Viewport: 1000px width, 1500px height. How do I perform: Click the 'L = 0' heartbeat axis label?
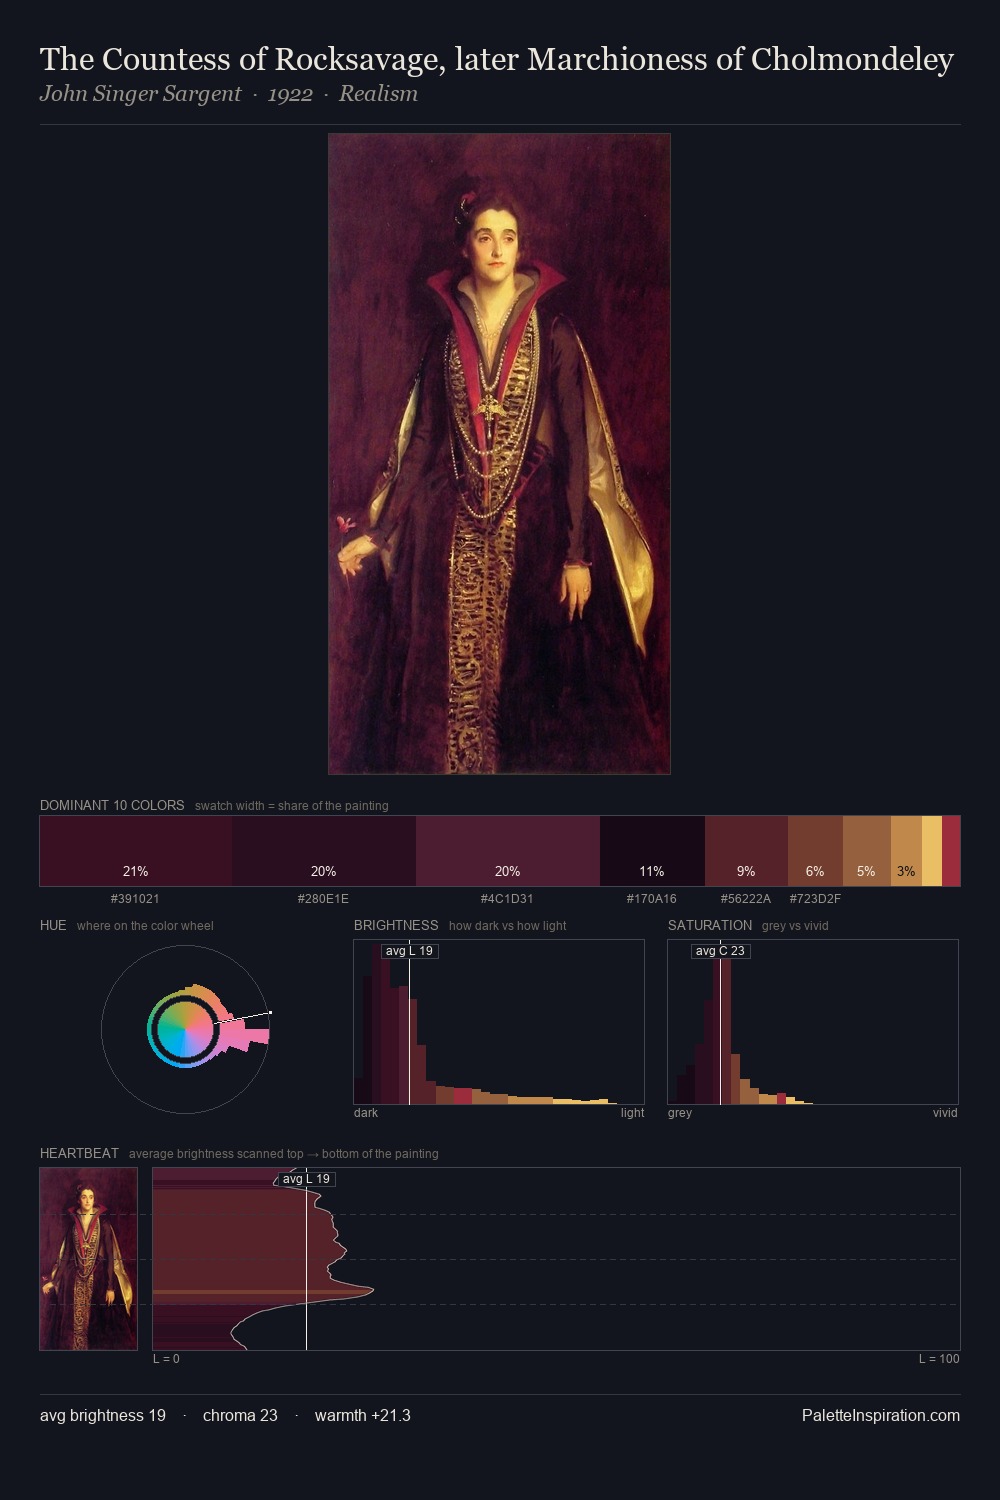point(166,1358)
